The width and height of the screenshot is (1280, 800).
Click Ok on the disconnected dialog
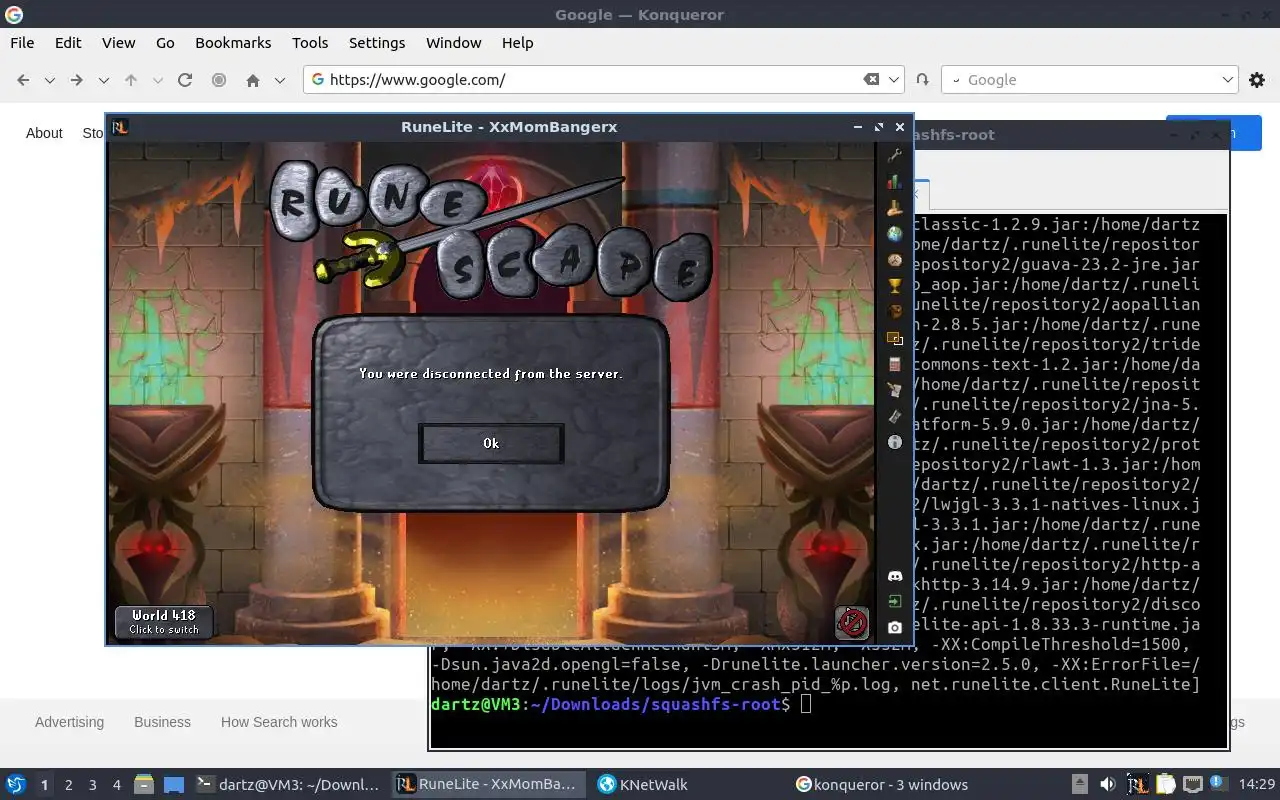pos(491,443)
